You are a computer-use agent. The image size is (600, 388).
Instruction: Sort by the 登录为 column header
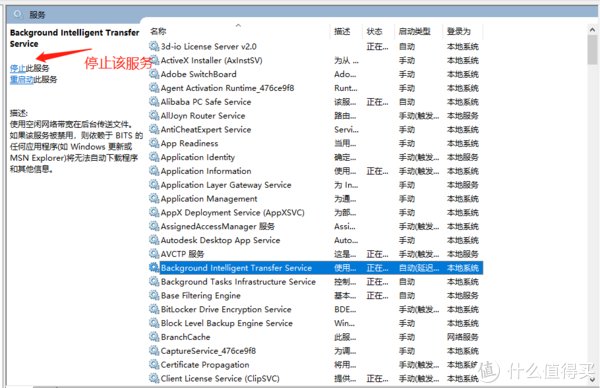pos(458,31)
